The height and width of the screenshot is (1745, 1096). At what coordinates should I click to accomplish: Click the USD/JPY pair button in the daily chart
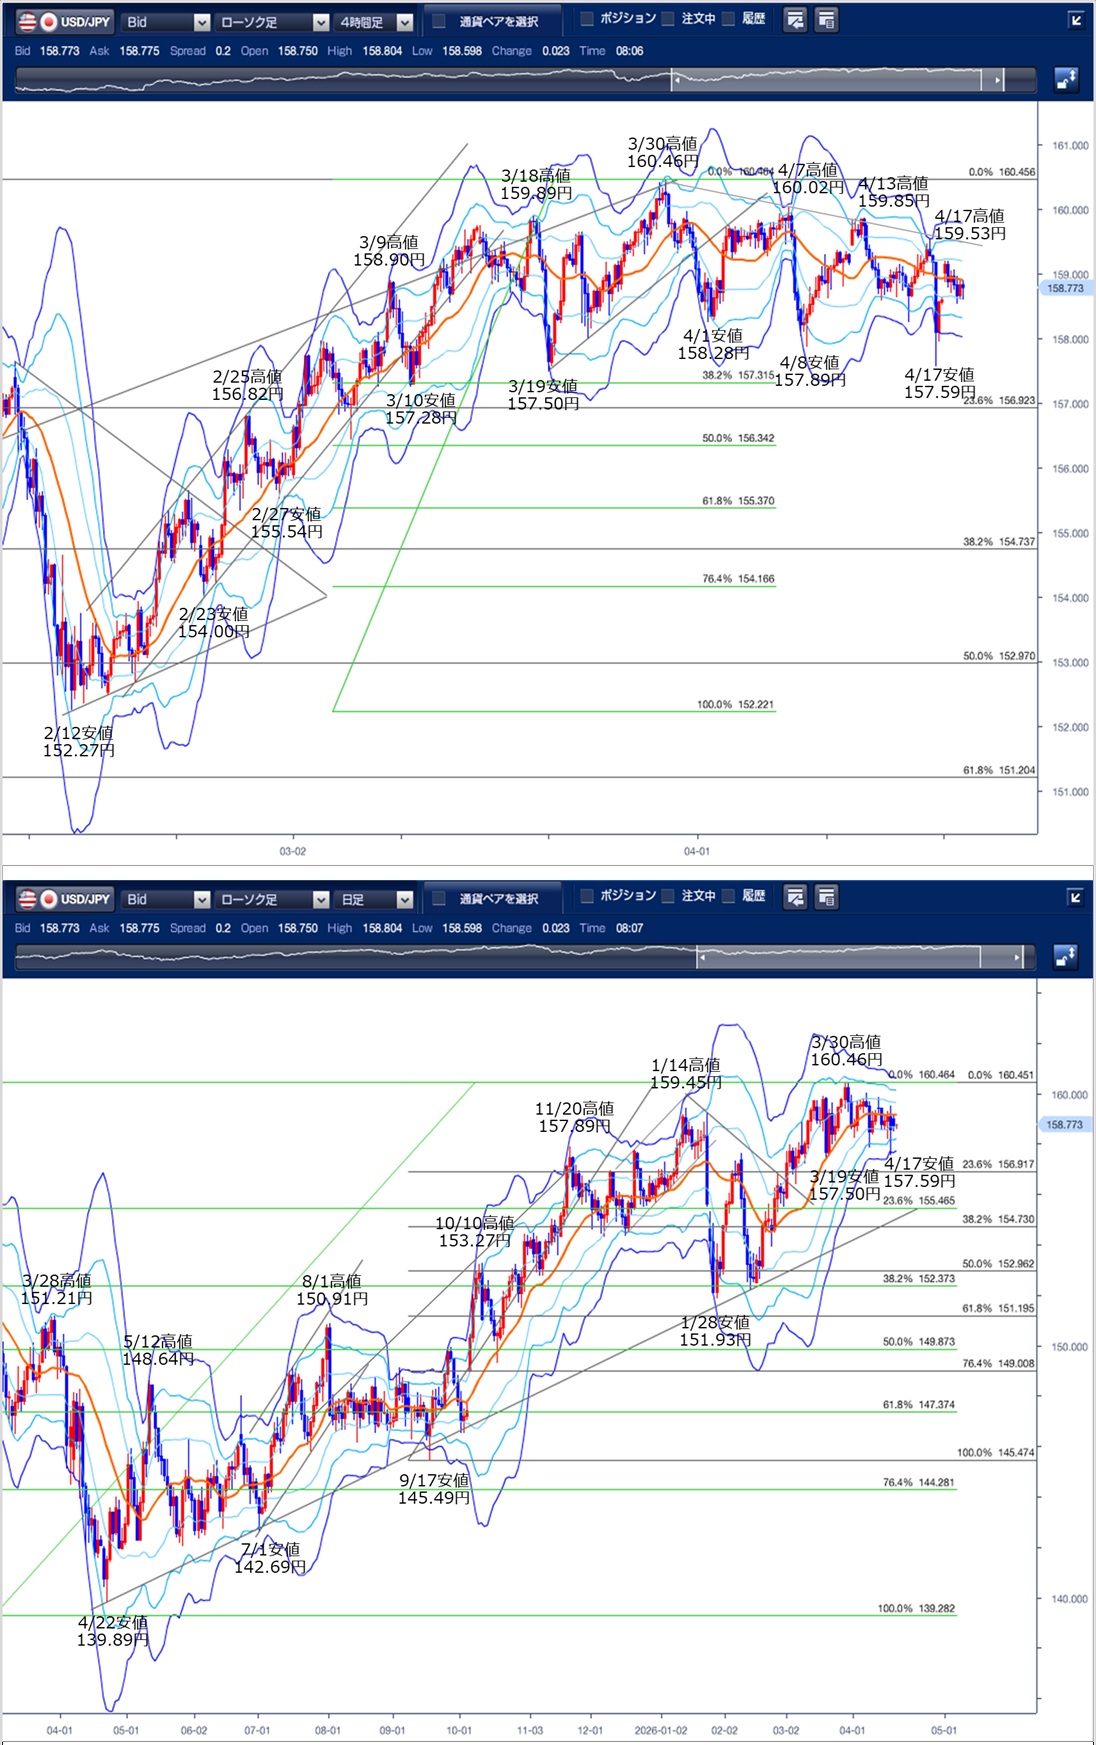pos(66,898)
